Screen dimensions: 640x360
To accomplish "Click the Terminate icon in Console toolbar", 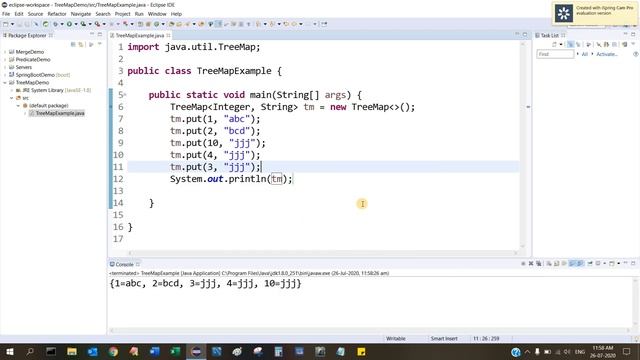I will [x=523, y=264].
